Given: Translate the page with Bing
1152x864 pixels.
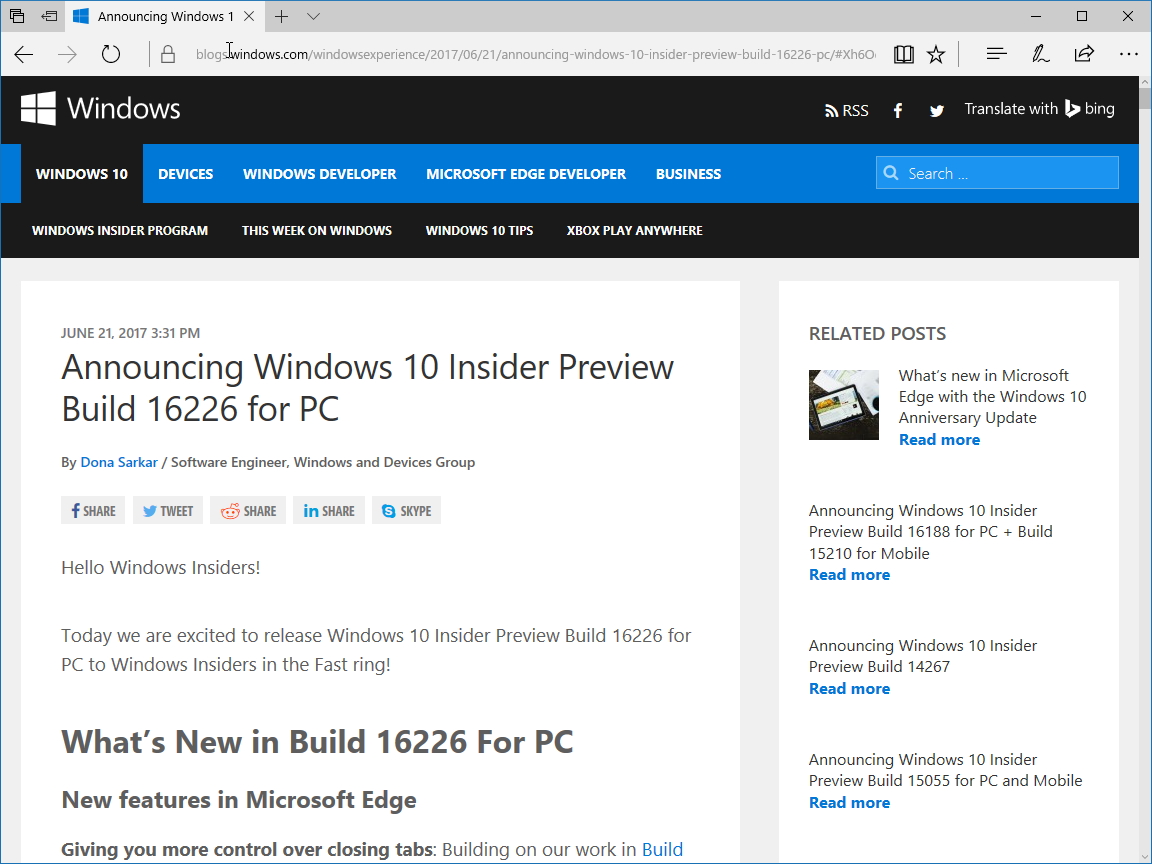Looking at the screenshot, I should pyautogui.click(x=1039, y=109).
